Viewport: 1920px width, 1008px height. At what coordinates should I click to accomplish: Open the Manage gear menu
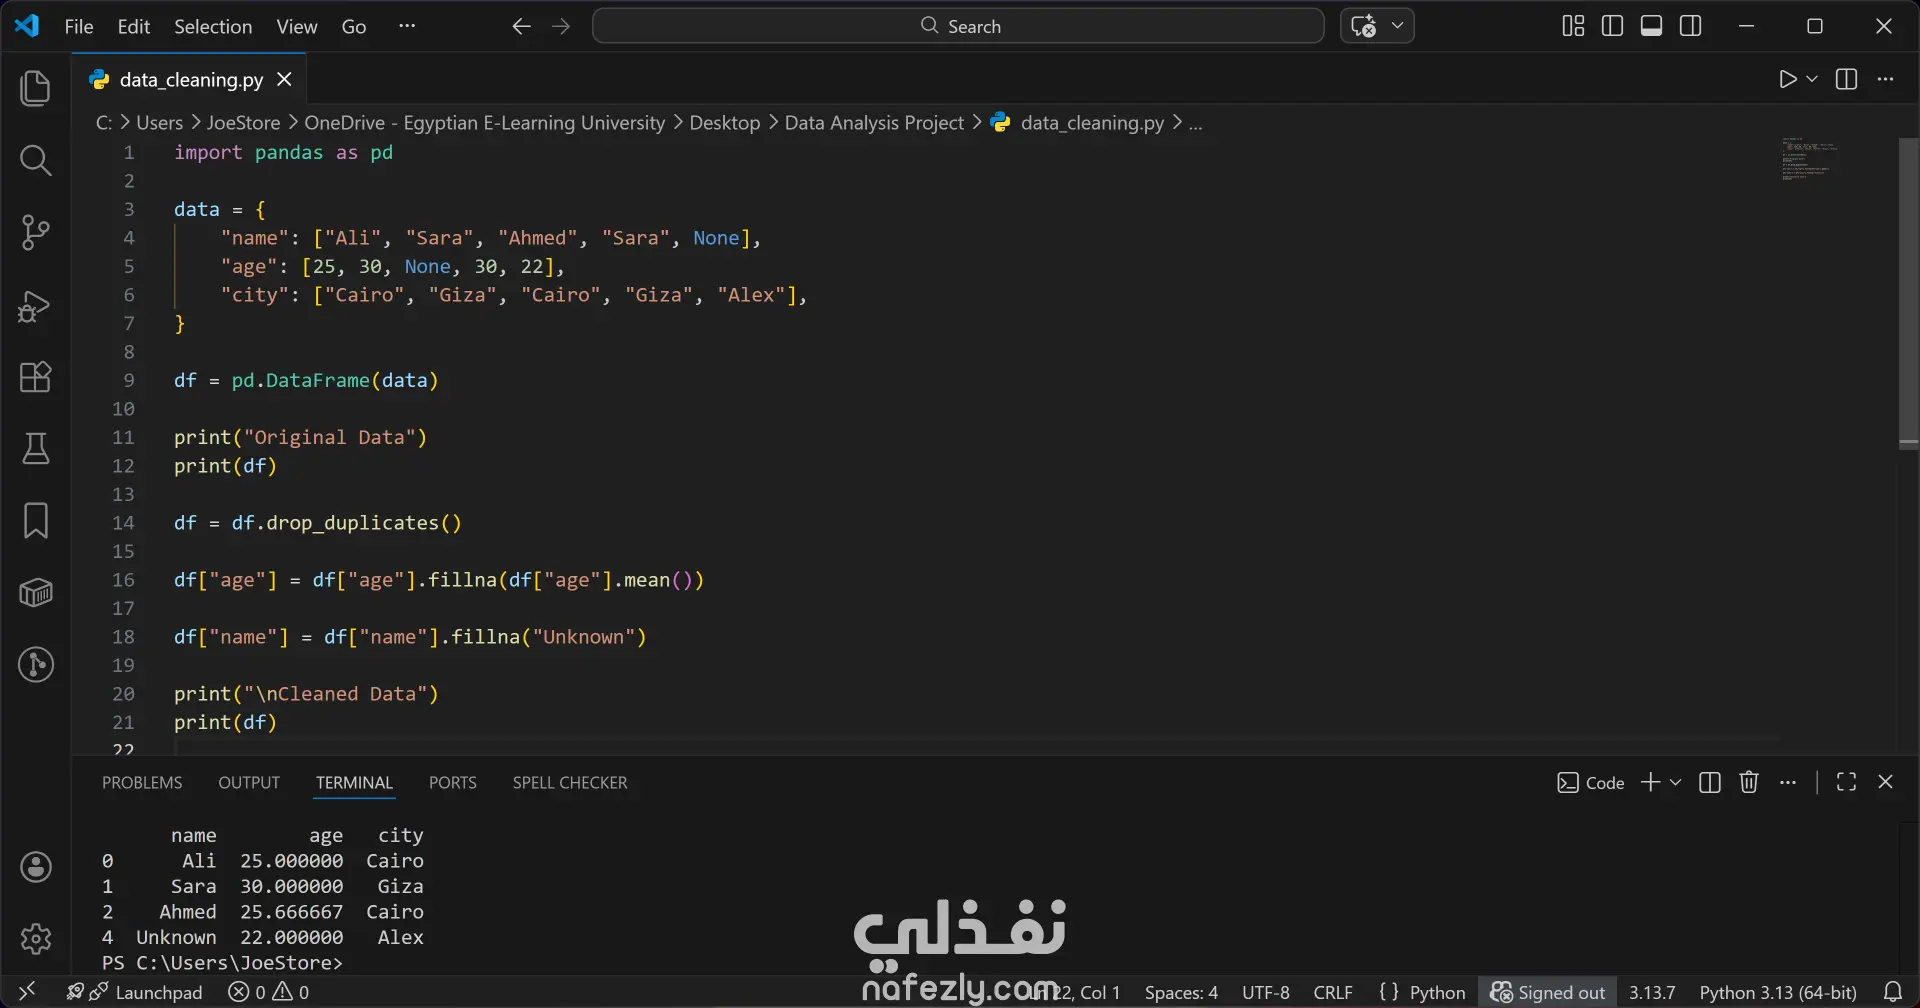pos(36,939)
